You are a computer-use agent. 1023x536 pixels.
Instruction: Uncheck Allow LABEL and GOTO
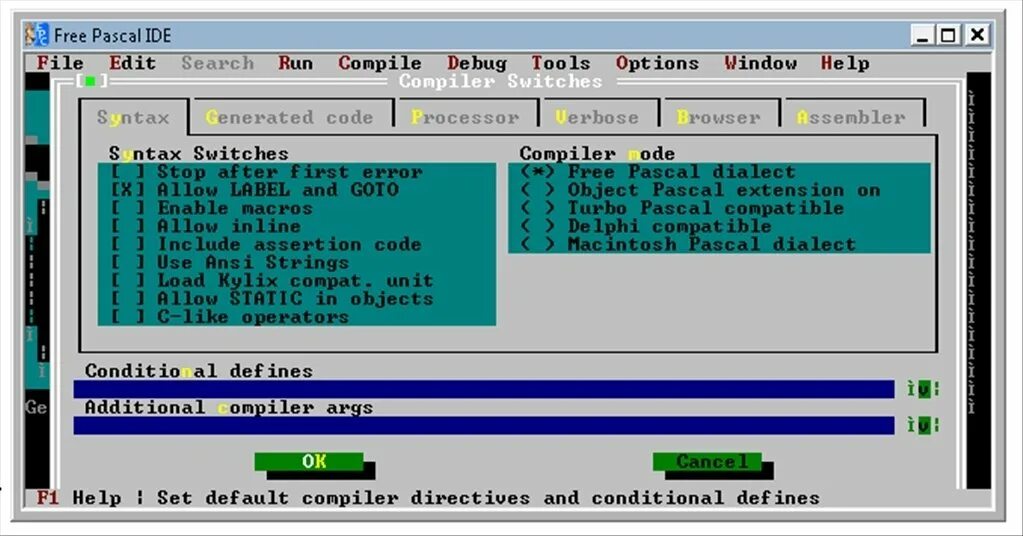(254, 190)
